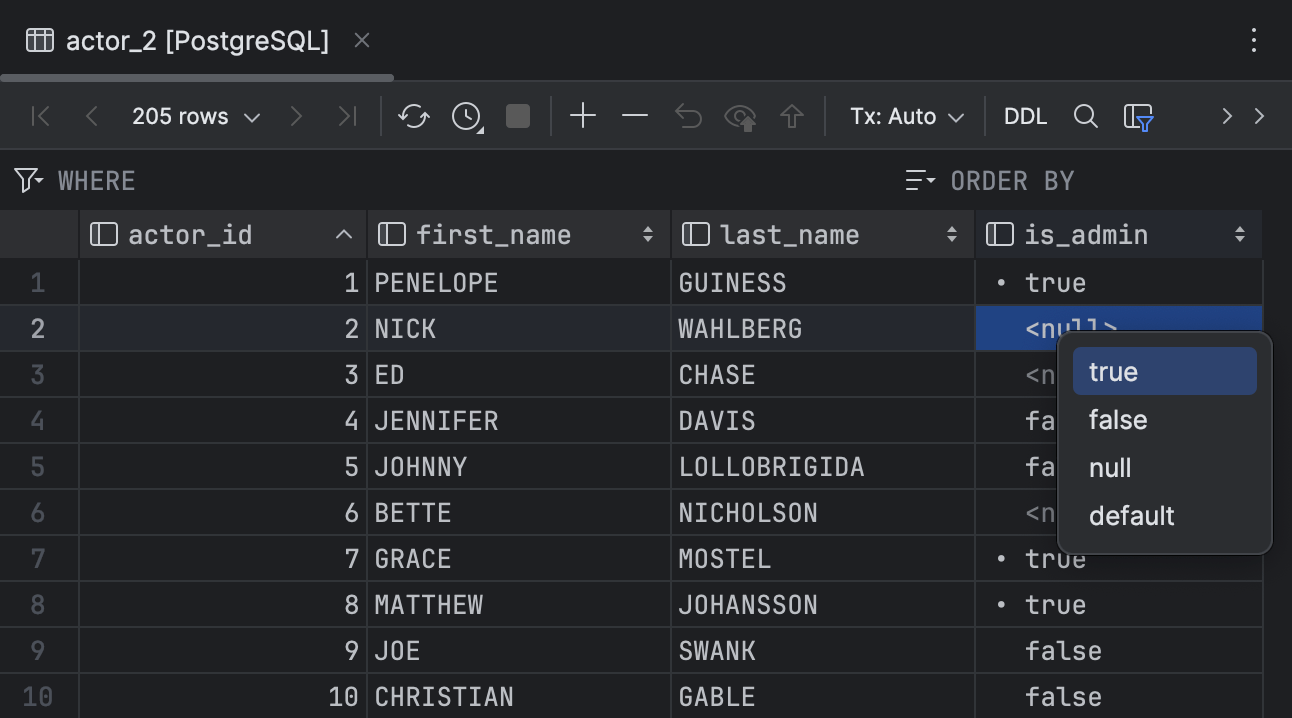Open search in the data grid
This screenshot has width=1292, height=718.
[1086, 116]
